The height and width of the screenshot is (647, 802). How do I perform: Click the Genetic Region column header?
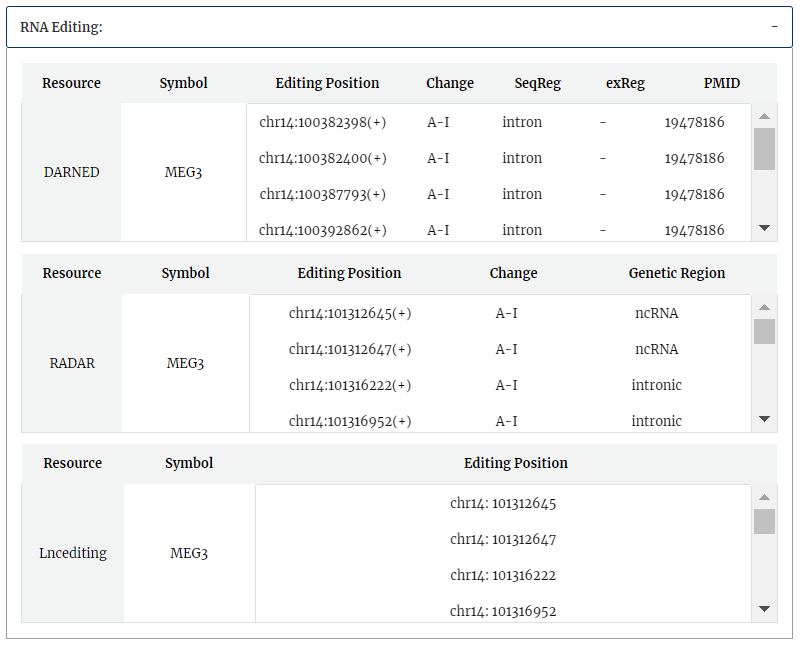click(677, 273)
